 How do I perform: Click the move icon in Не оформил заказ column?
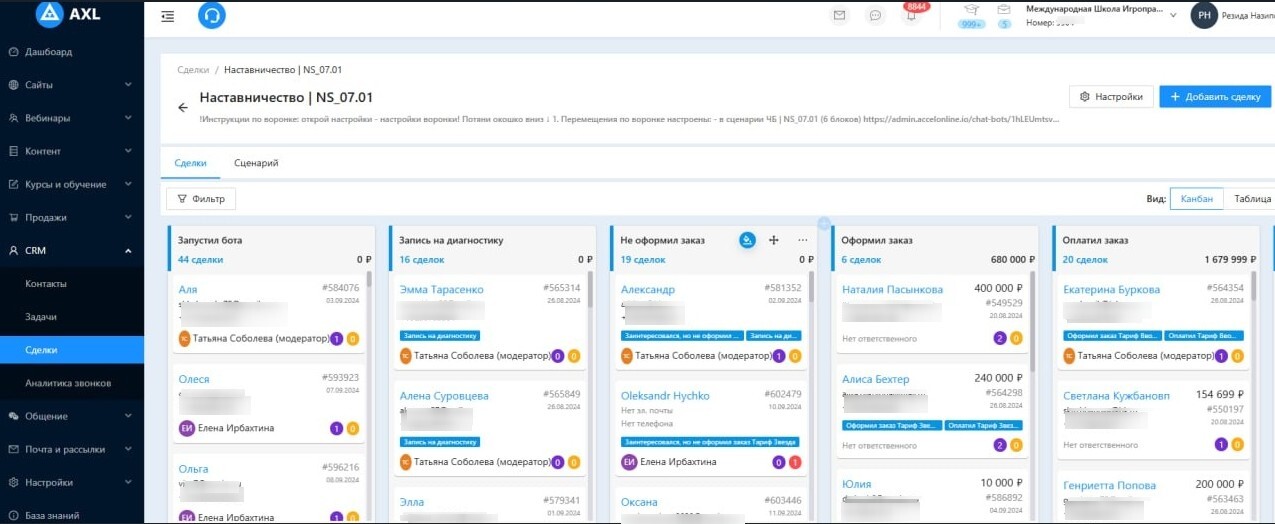(774, 240)
